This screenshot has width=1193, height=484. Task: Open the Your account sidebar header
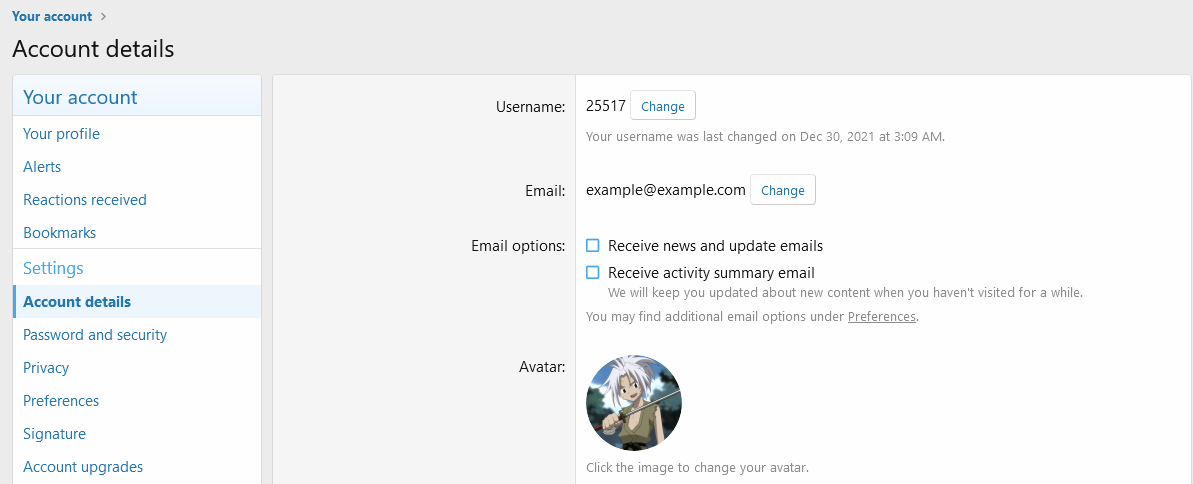tap(80, 97)
